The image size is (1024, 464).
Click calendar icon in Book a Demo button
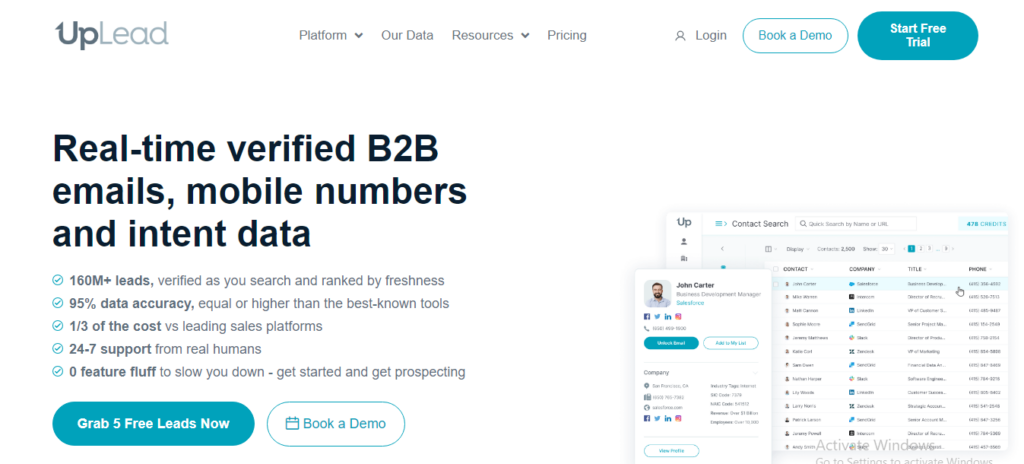point(292,423)
